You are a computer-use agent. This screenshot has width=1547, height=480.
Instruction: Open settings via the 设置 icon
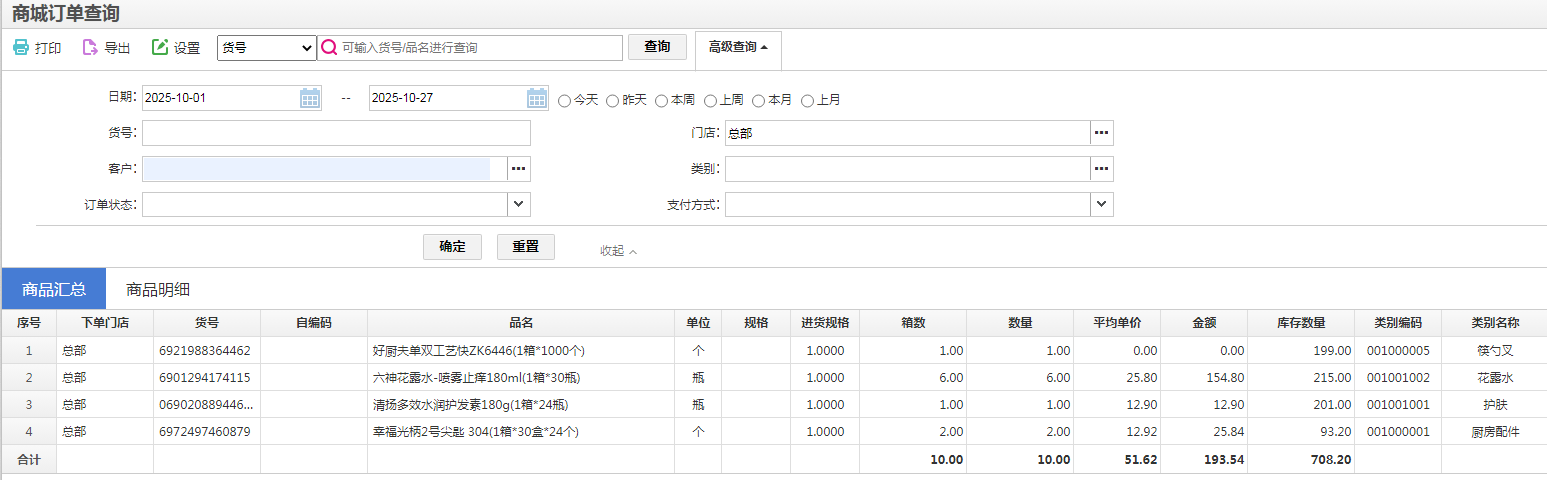coord(160,48)
